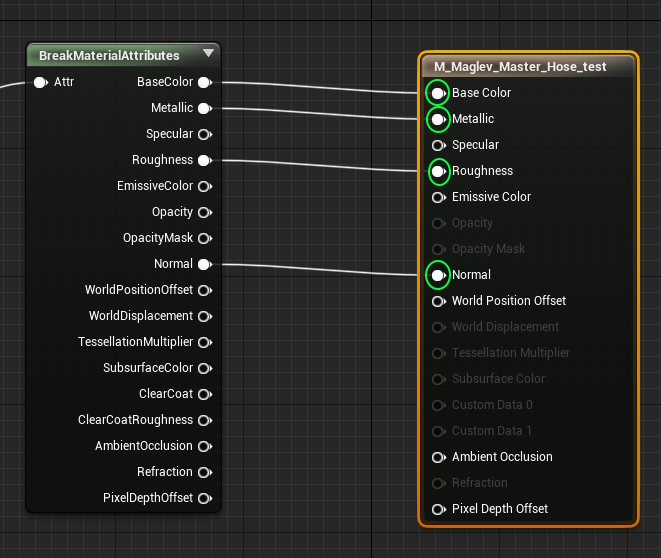Click the Emissive Color input pin
The width and height of the screenshot is (661, 558).
[x=437, y=197]
